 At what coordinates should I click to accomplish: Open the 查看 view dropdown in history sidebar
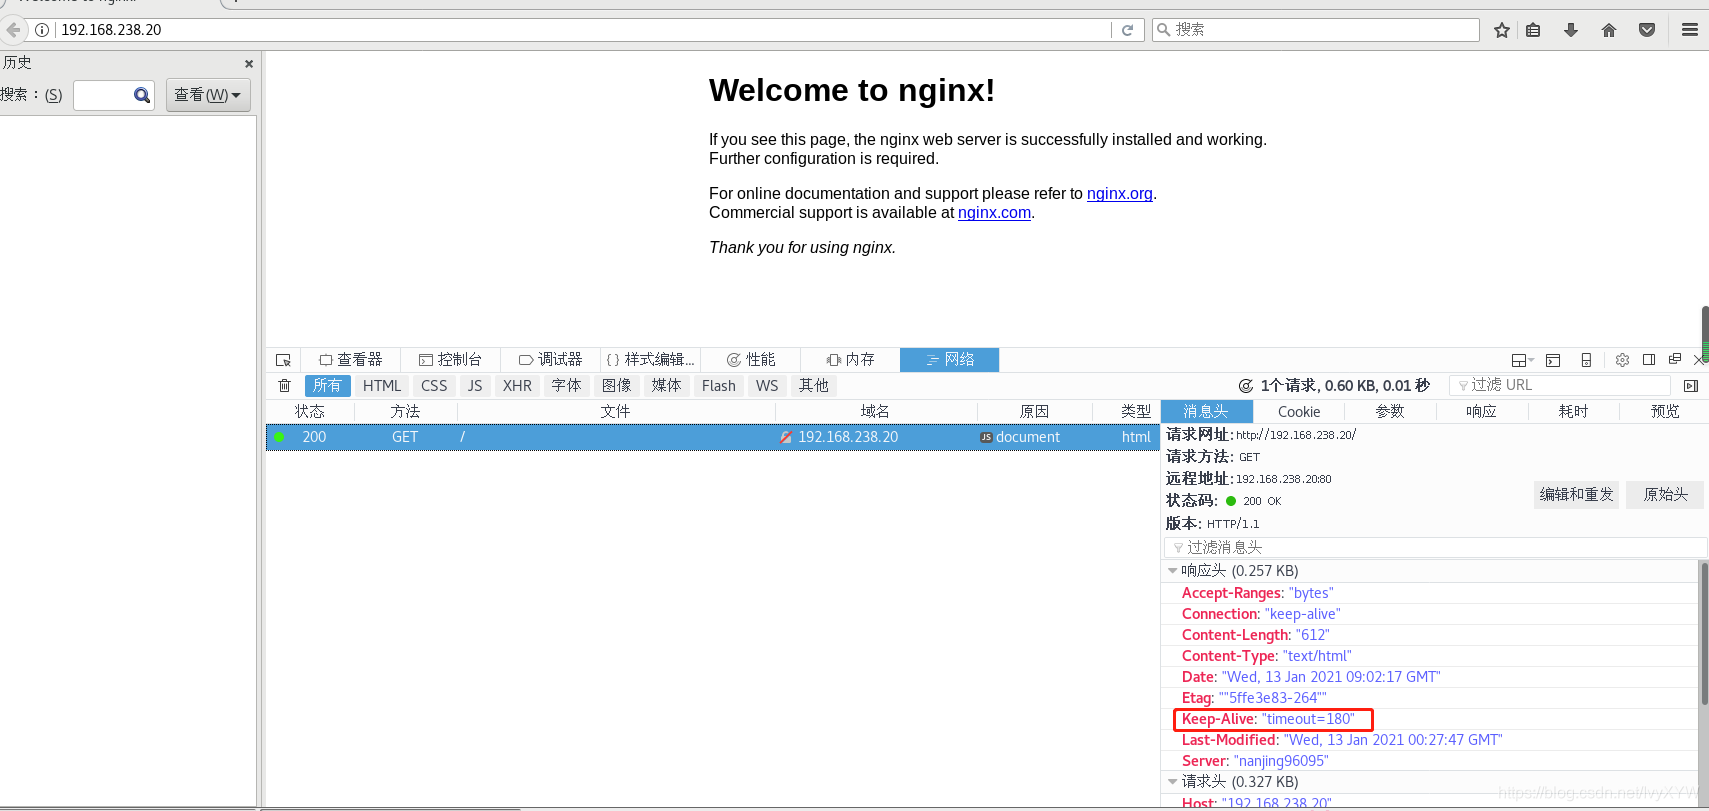(208, 95)
